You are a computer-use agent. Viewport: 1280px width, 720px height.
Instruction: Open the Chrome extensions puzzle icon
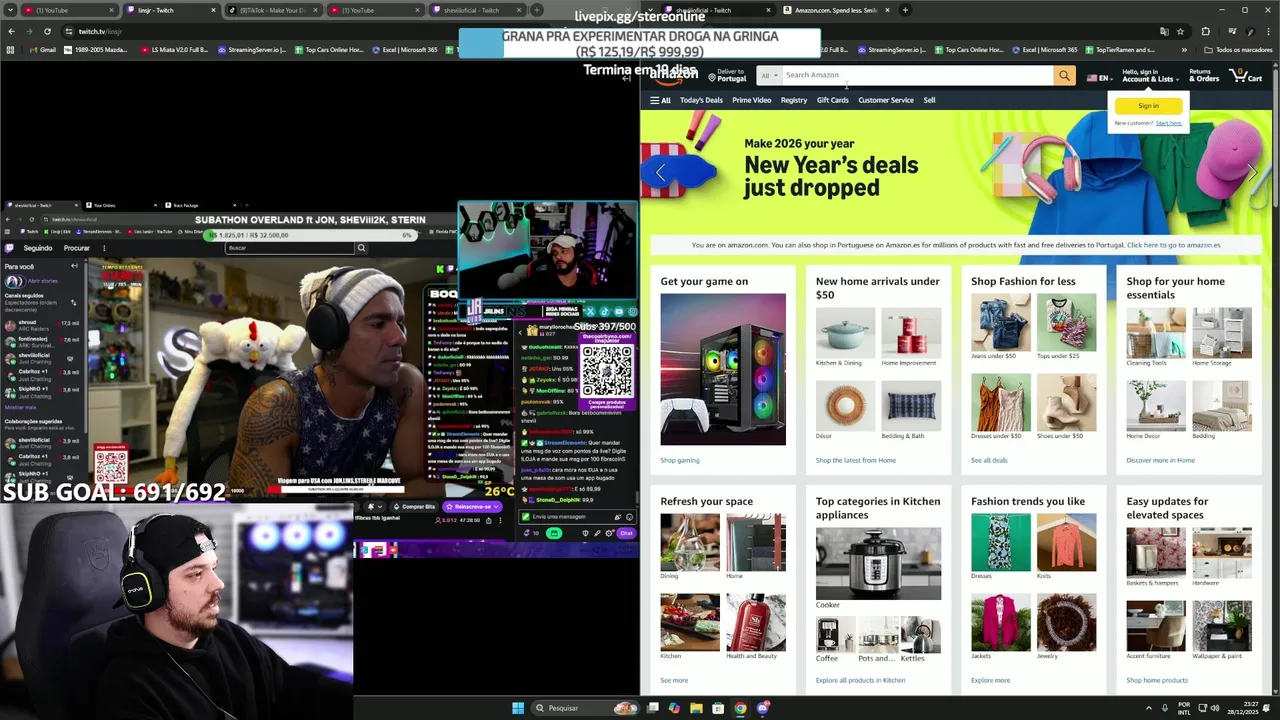pyautogui.click(x=1205, y=31)
